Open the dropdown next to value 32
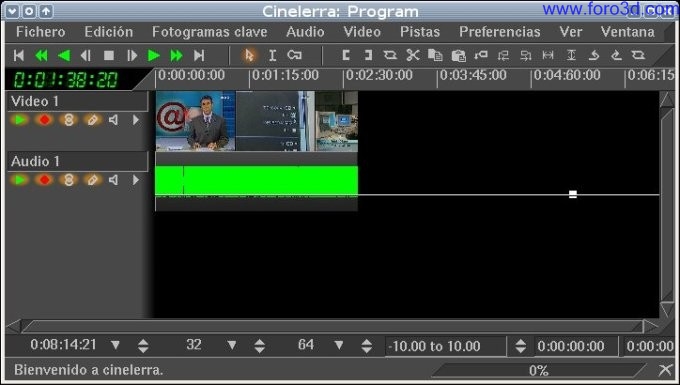This screenshot has width=680, height=385. pos(232,345)
